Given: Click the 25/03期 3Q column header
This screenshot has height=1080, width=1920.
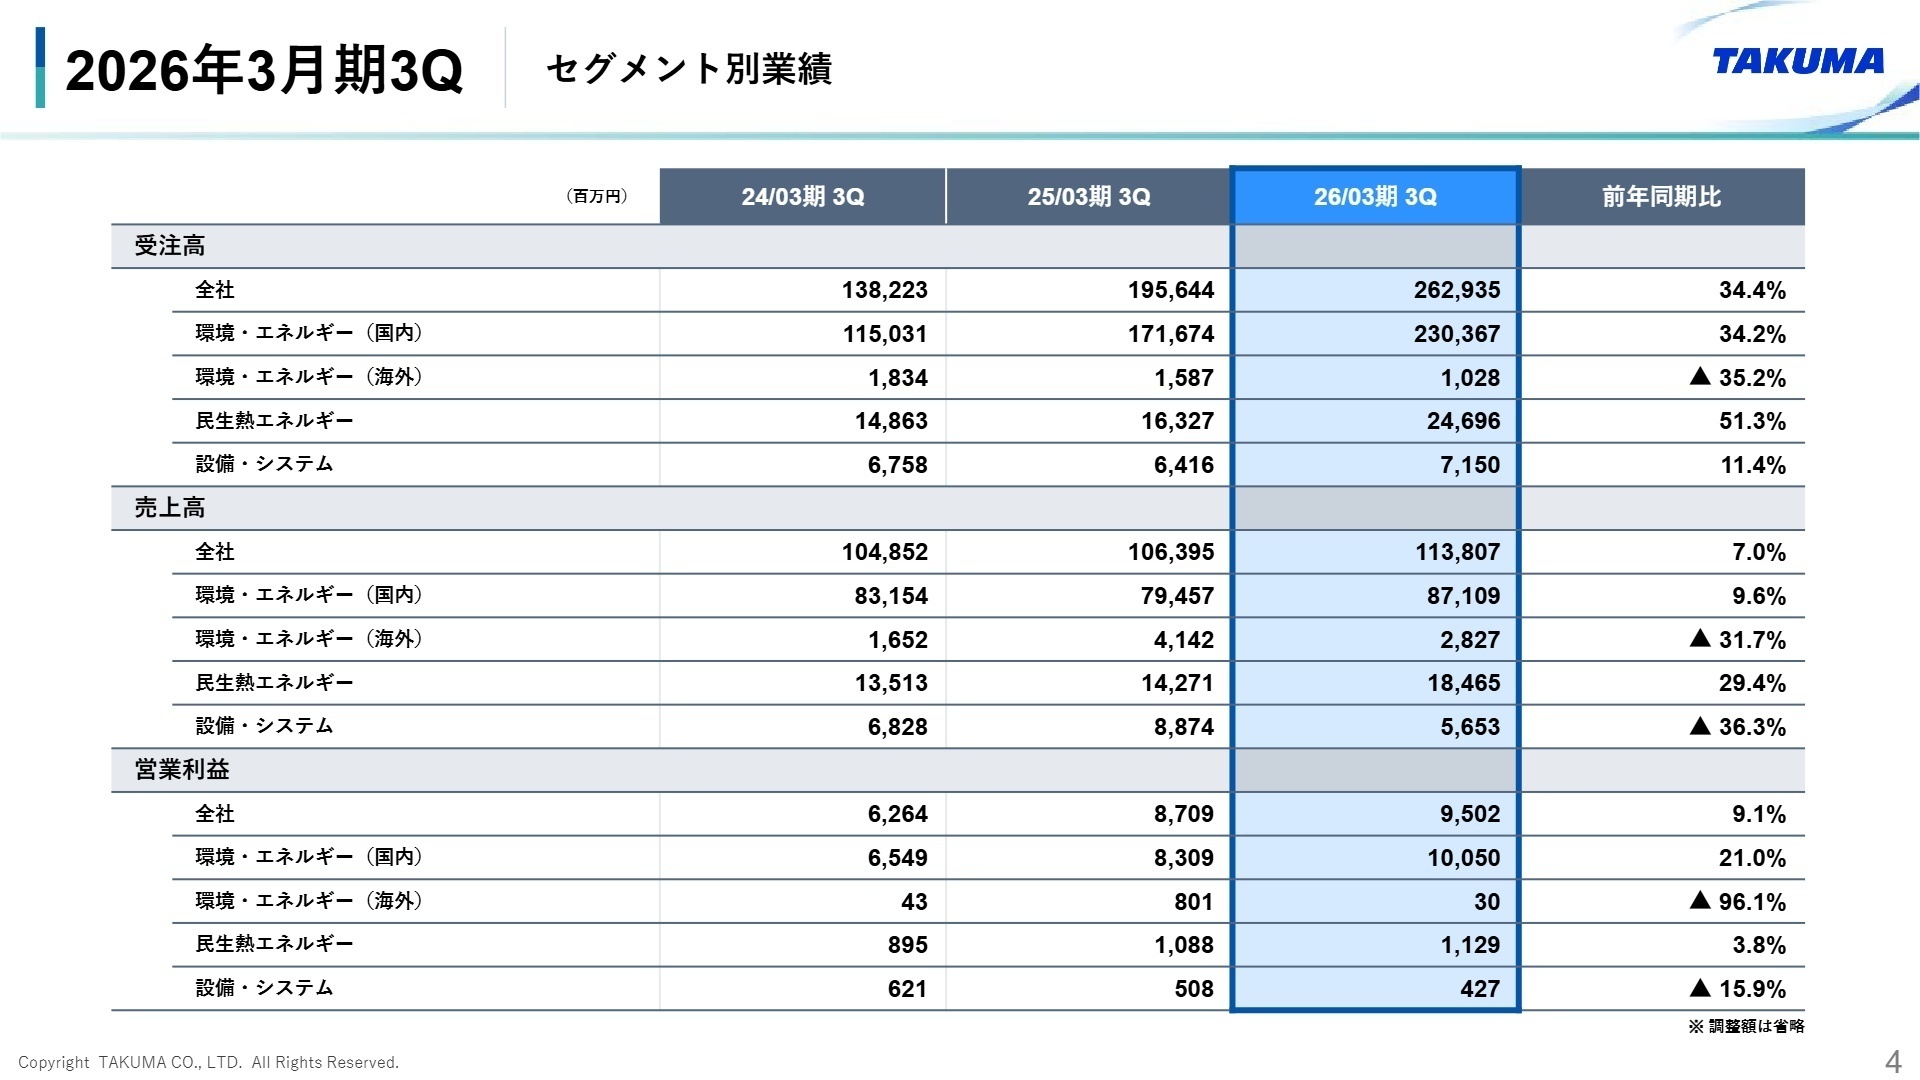Looking at the screenshot, I should (1088, 197).
